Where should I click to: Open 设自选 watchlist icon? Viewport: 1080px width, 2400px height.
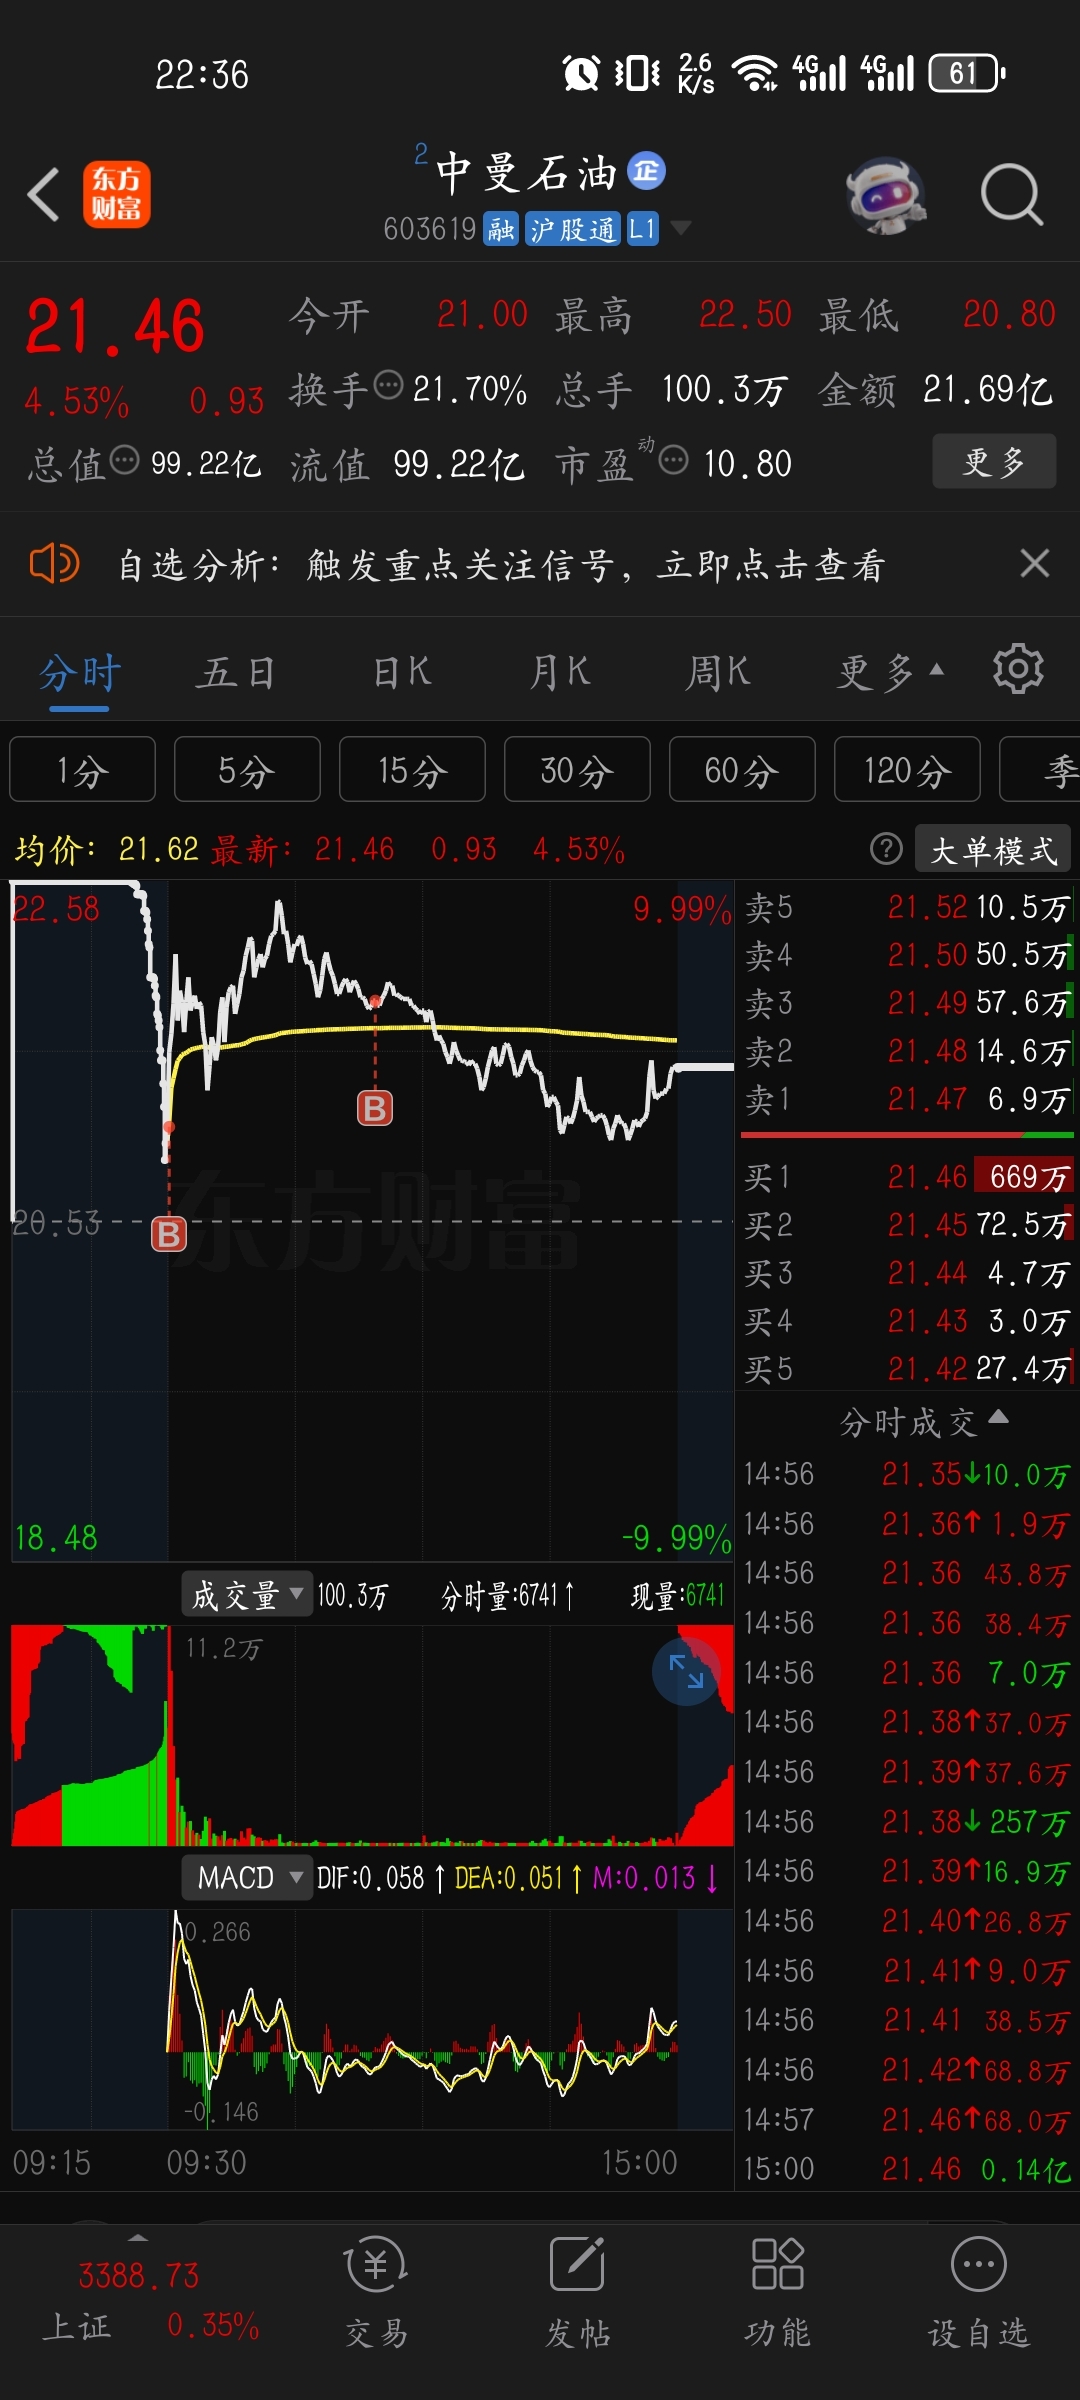[978, 2290]
